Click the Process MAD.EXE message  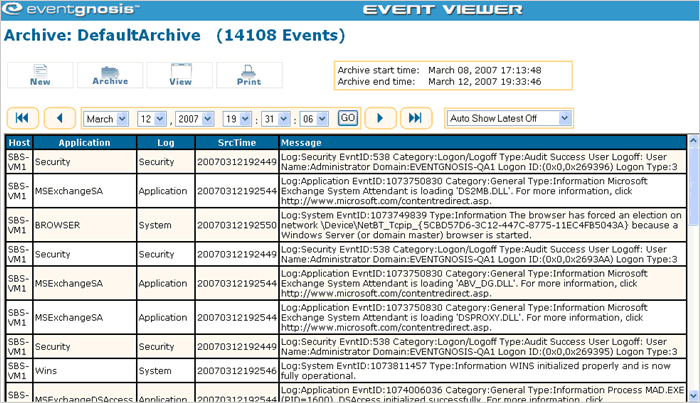[483, 393]
